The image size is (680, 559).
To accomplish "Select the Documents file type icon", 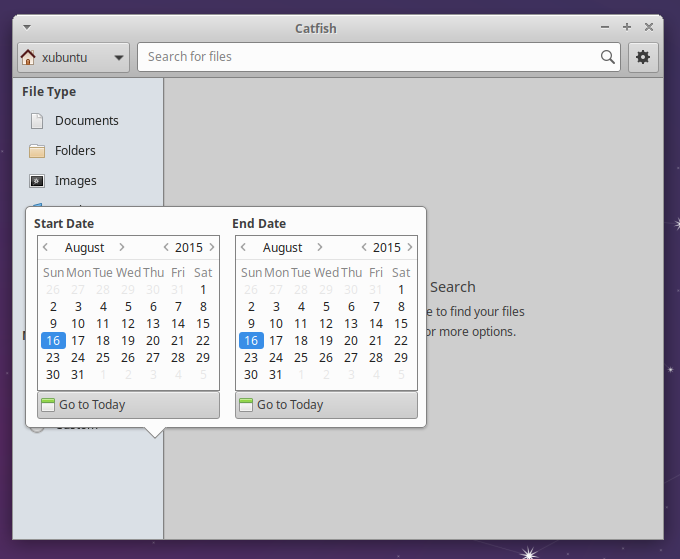I will (37, 121).
